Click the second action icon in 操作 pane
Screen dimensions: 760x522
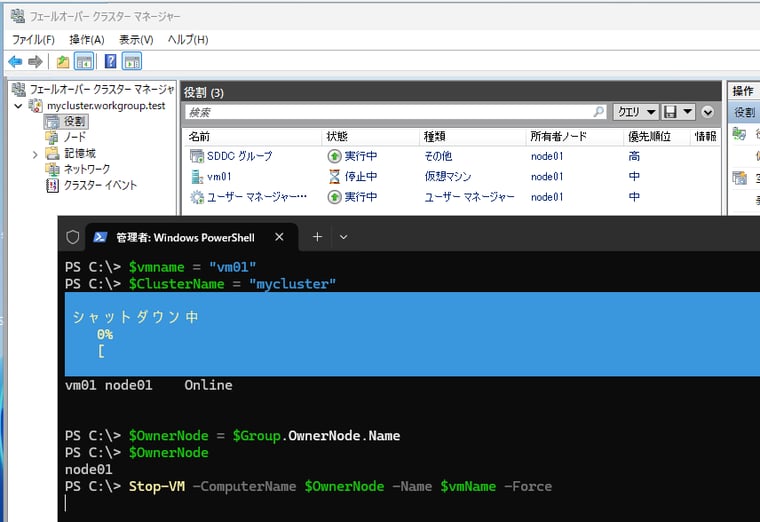[739, 178]
